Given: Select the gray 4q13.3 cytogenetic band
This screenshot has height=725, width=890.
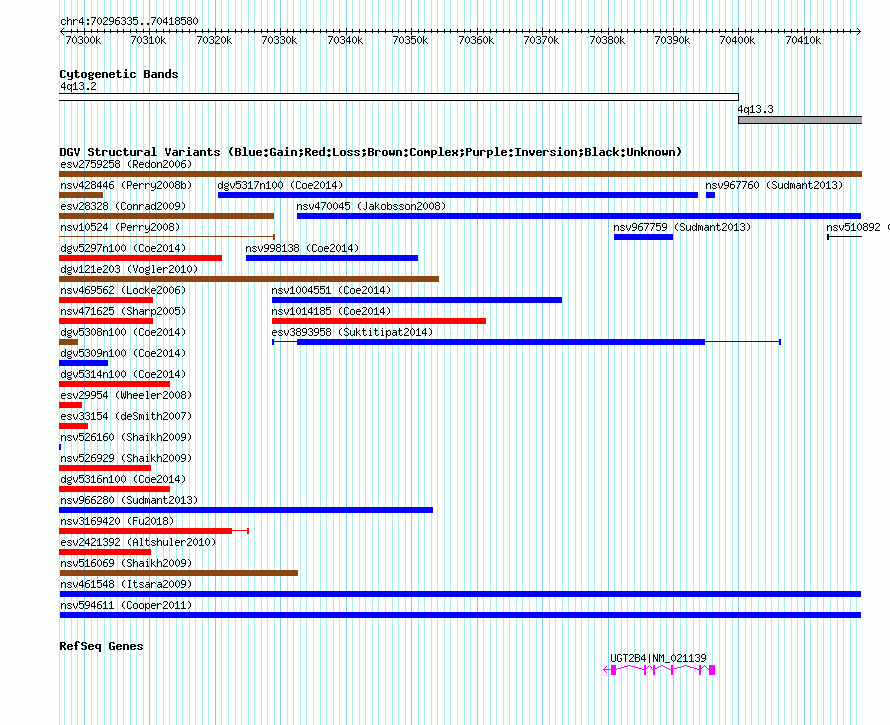Looking at the screenshot, I should [800, 120].
